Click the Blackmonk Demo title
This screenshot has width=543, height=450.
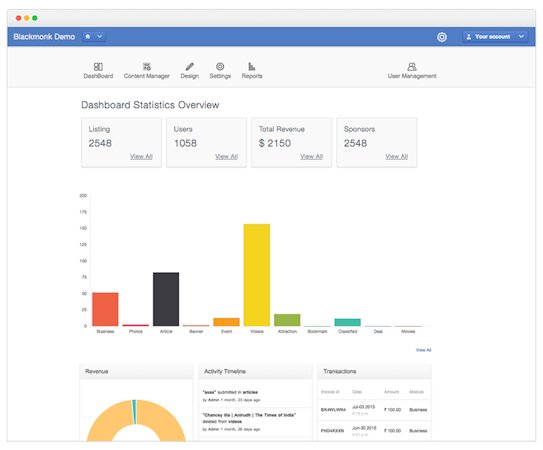tap(44, 37)
